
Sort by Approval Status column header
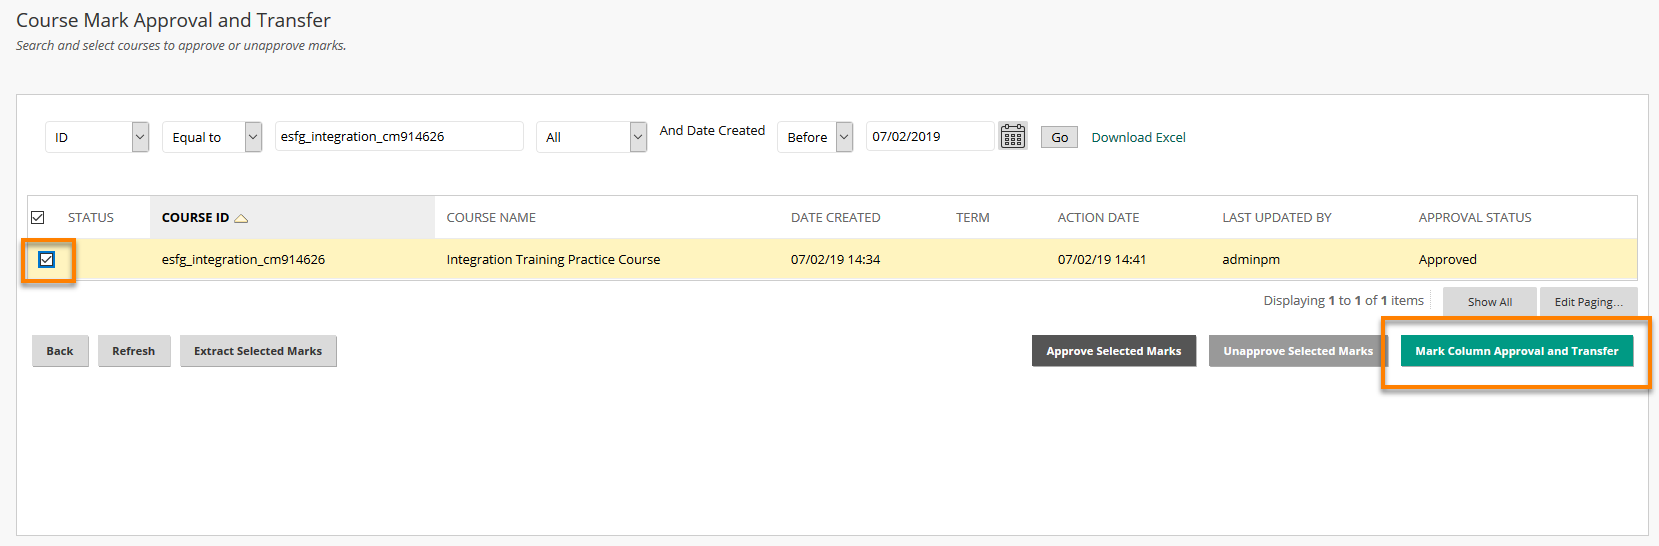pyautogui.click(x=1475, y=217)
